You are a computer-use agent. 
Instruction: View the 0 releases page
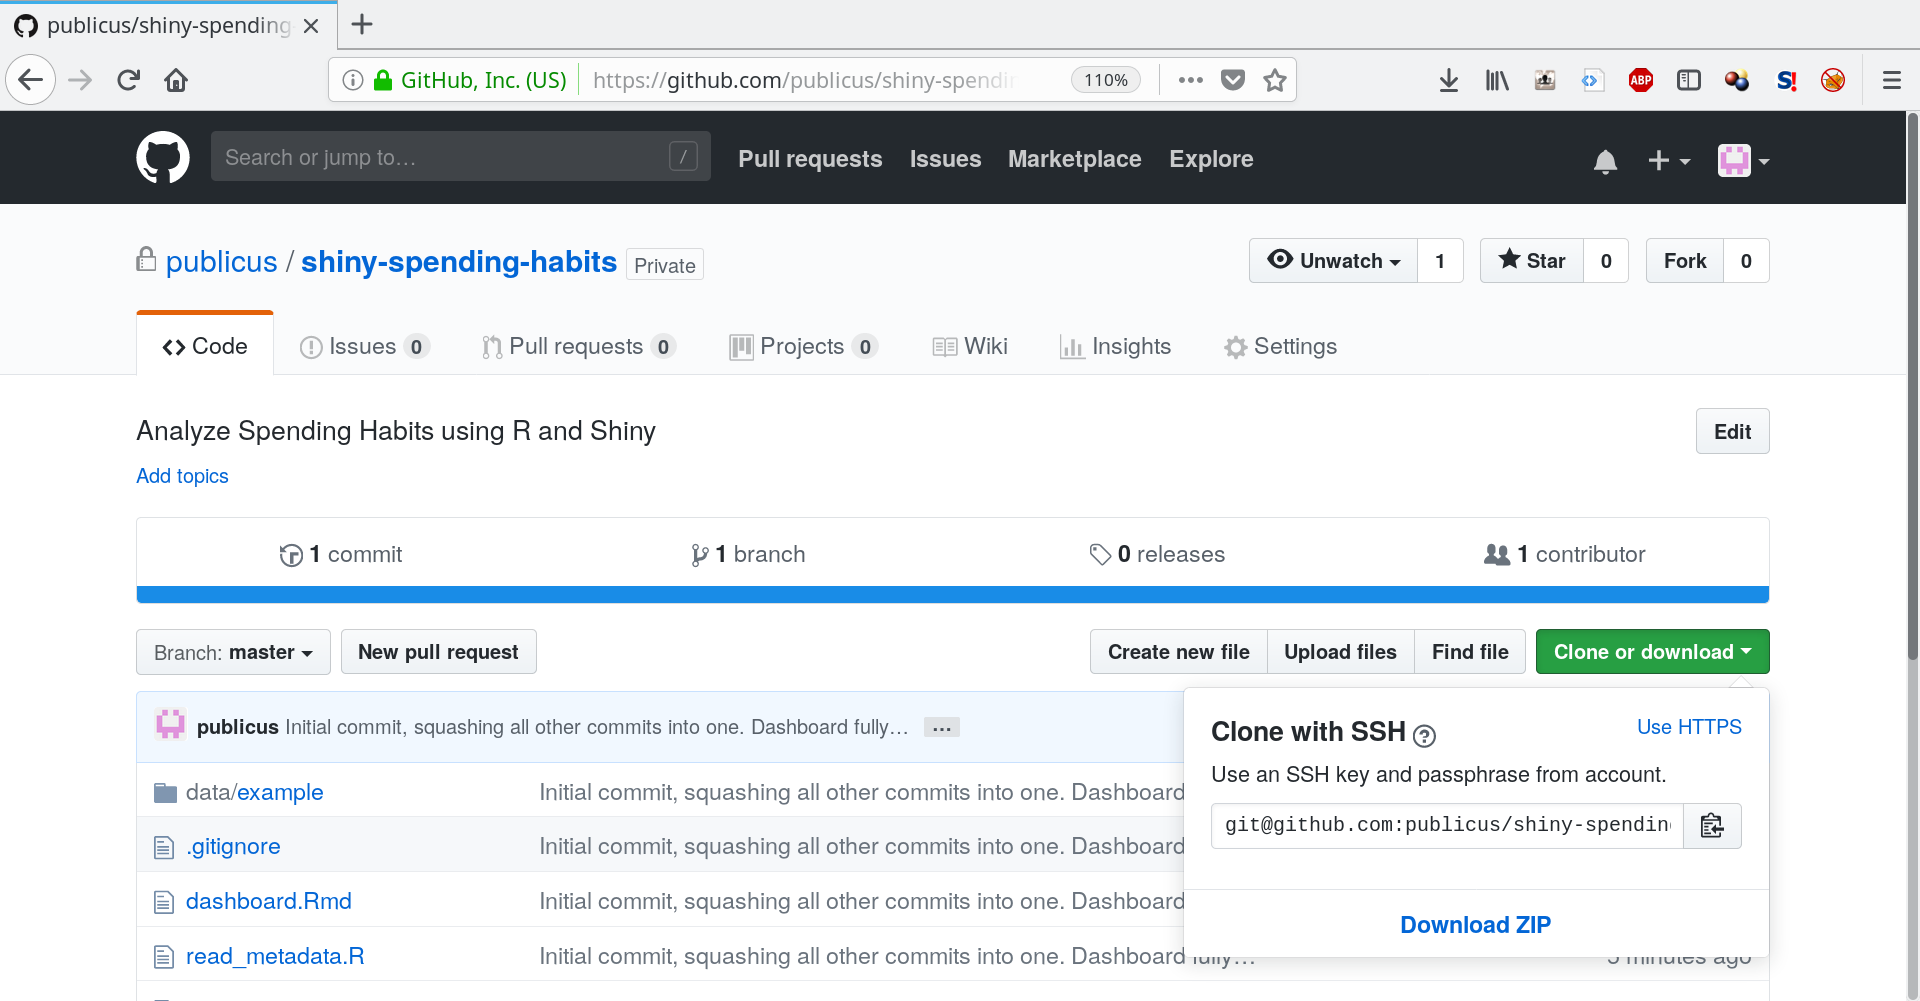coord(1157,554)
